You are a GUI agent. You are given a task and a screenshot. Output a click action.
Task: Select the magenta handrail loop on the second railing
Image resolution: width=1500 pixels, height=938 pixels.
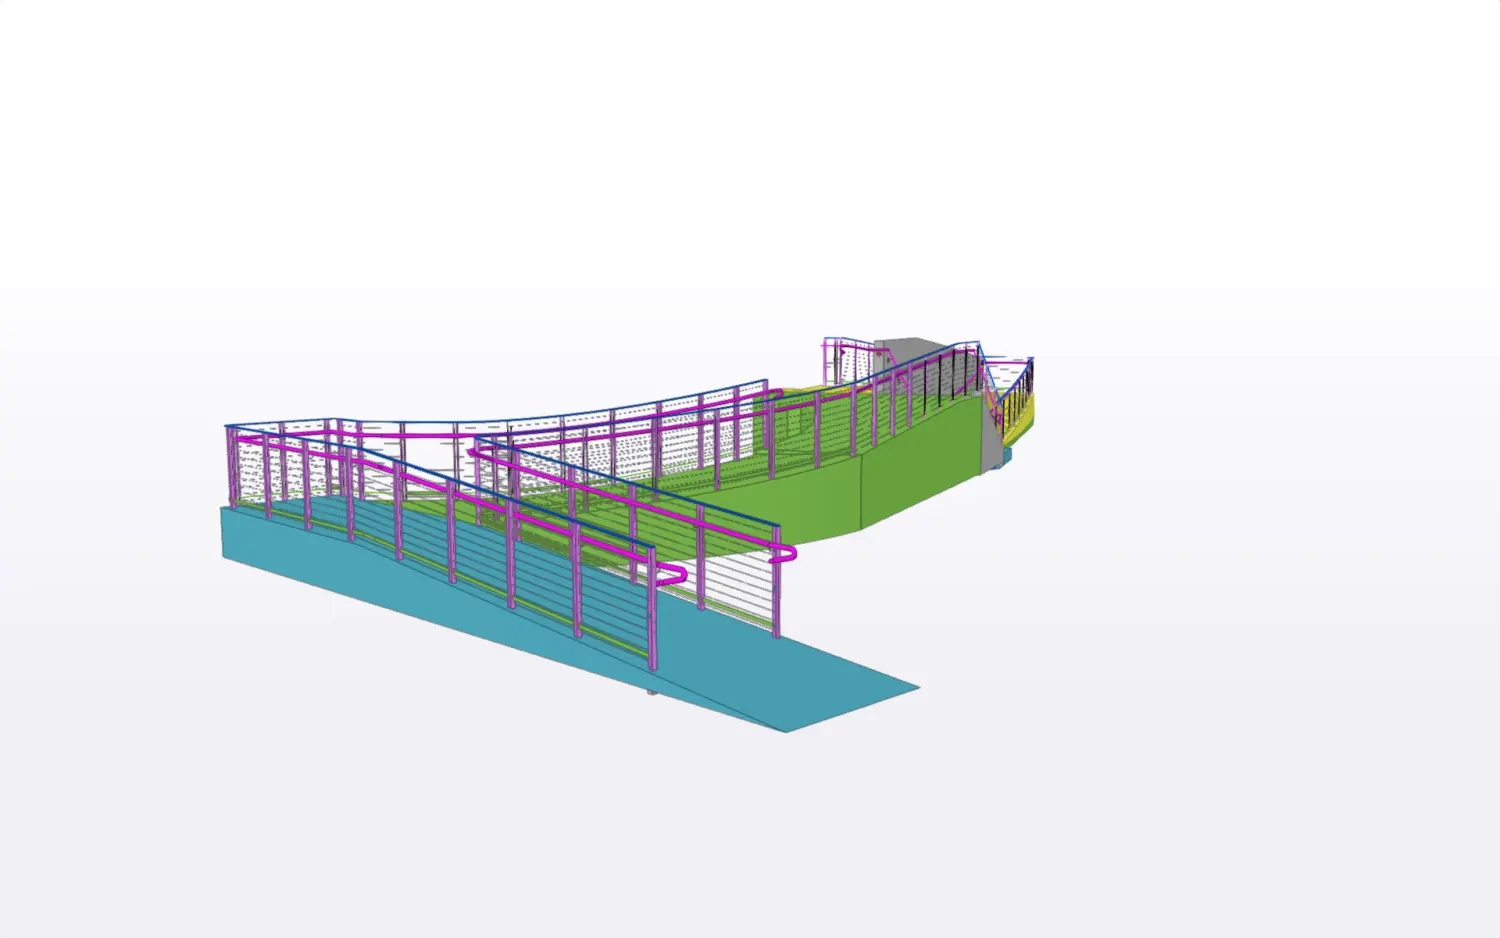point(785,553)
